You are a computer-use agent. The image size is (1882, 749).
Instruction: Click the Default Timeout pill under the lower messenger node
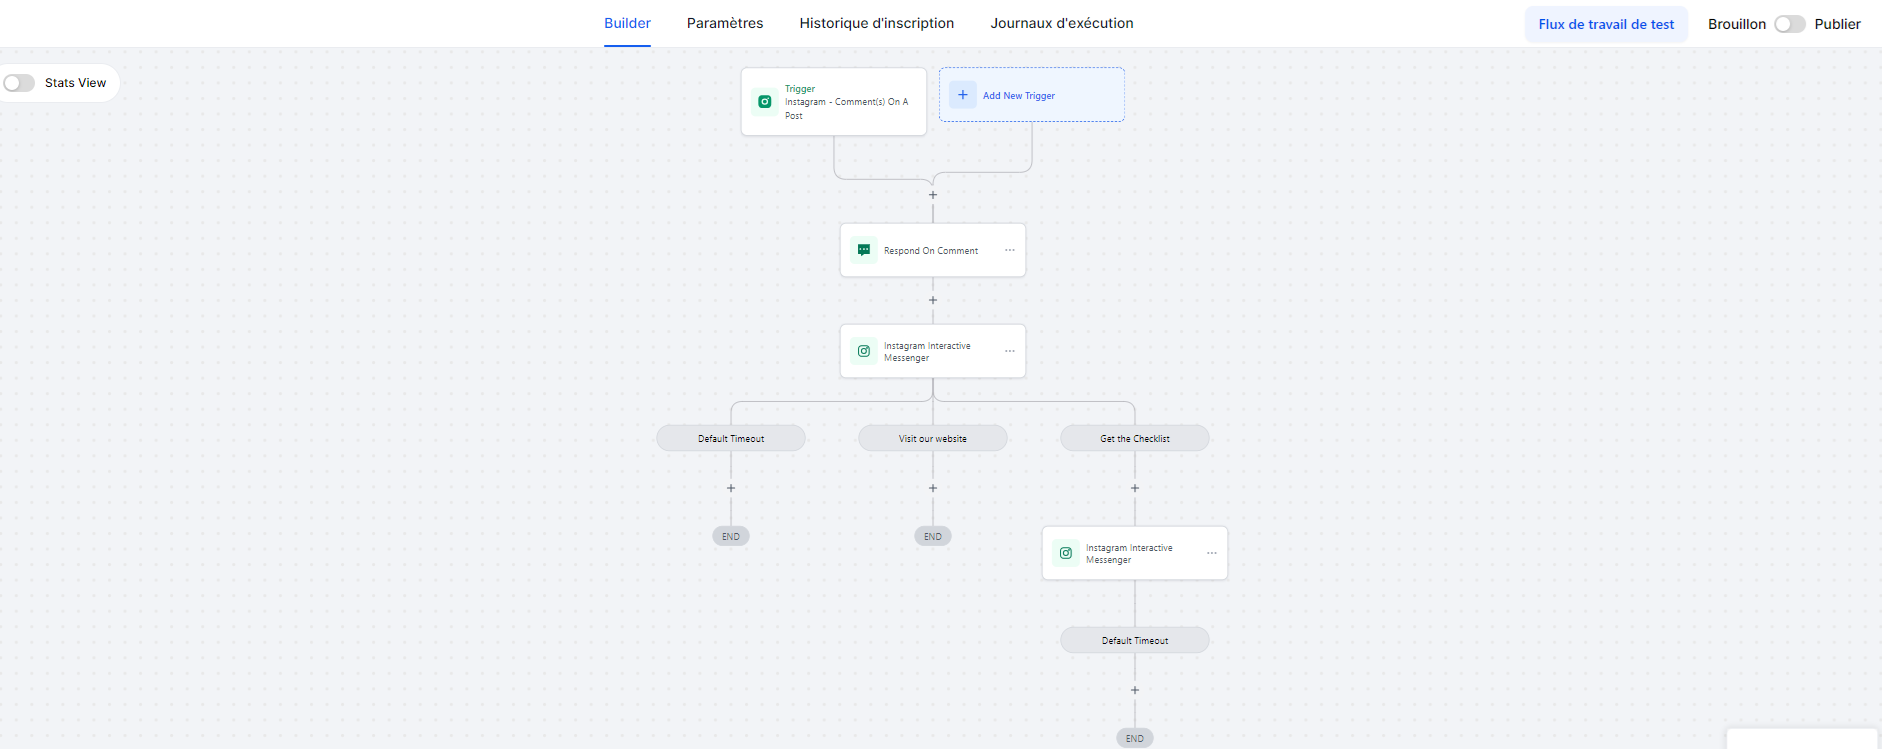pos(1135,640)
